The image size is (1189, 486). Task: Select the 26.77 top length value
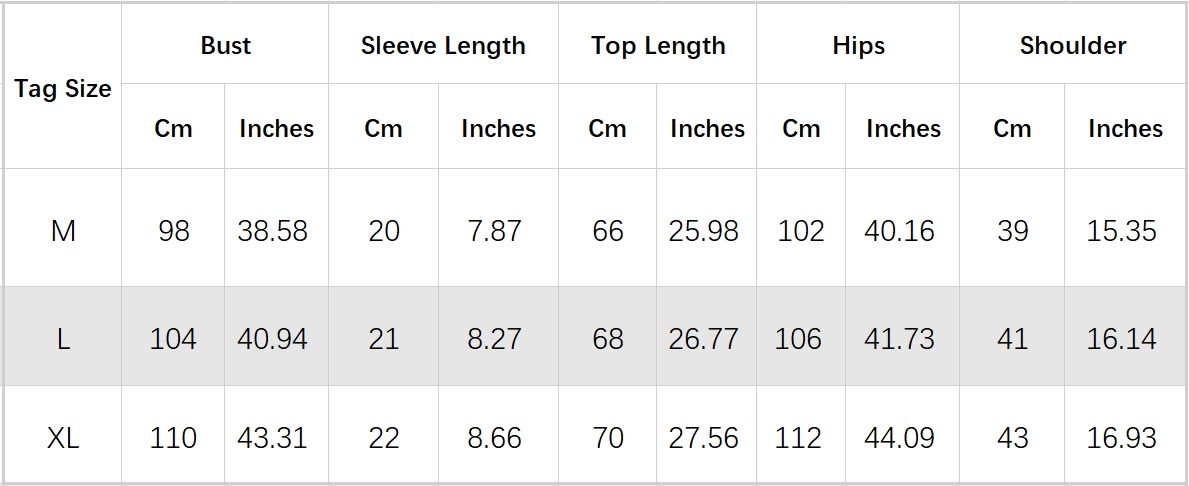[x=704, y=339]
